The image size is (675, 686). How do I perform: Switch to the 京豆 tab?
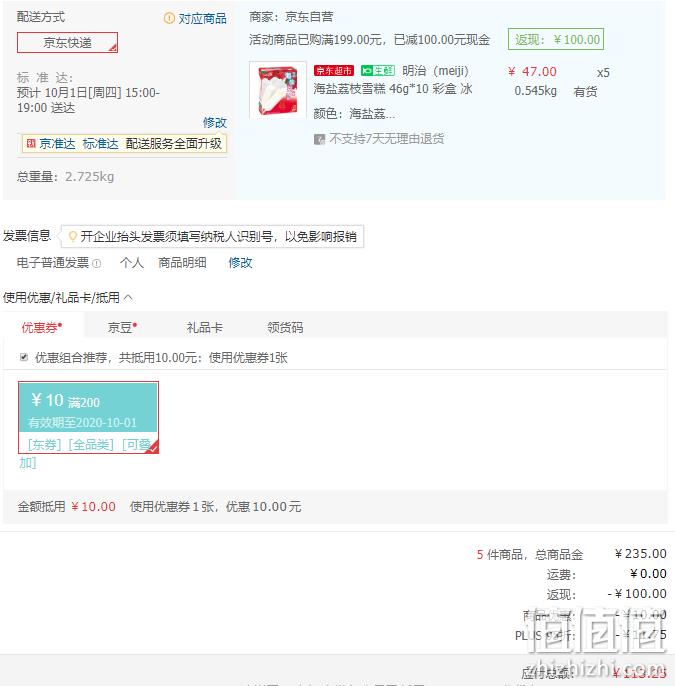click(x=122, y=327)
